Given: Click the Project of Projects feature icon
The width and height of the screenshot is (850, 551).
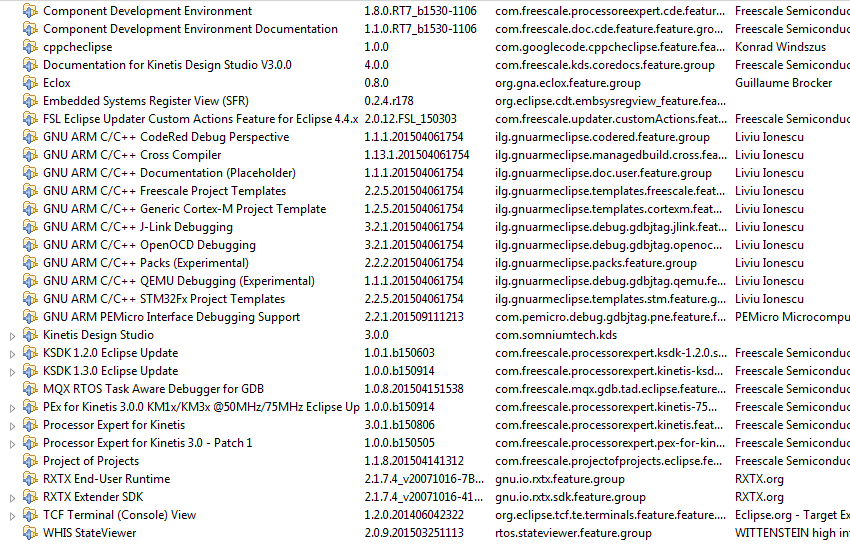Looking at the screenshot, I should tap(30, 461).
